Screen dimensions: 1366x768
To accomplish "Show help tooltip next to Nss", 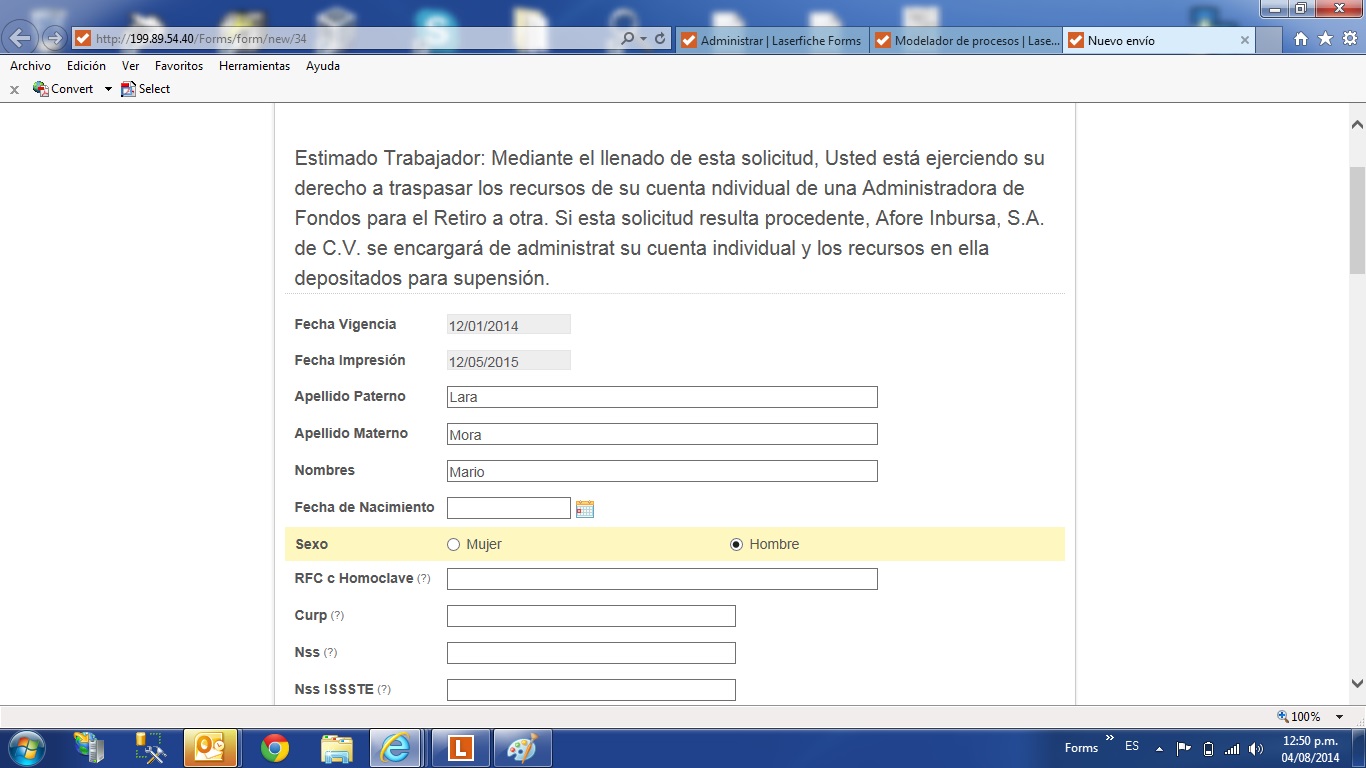I will (x=330, y=653).
